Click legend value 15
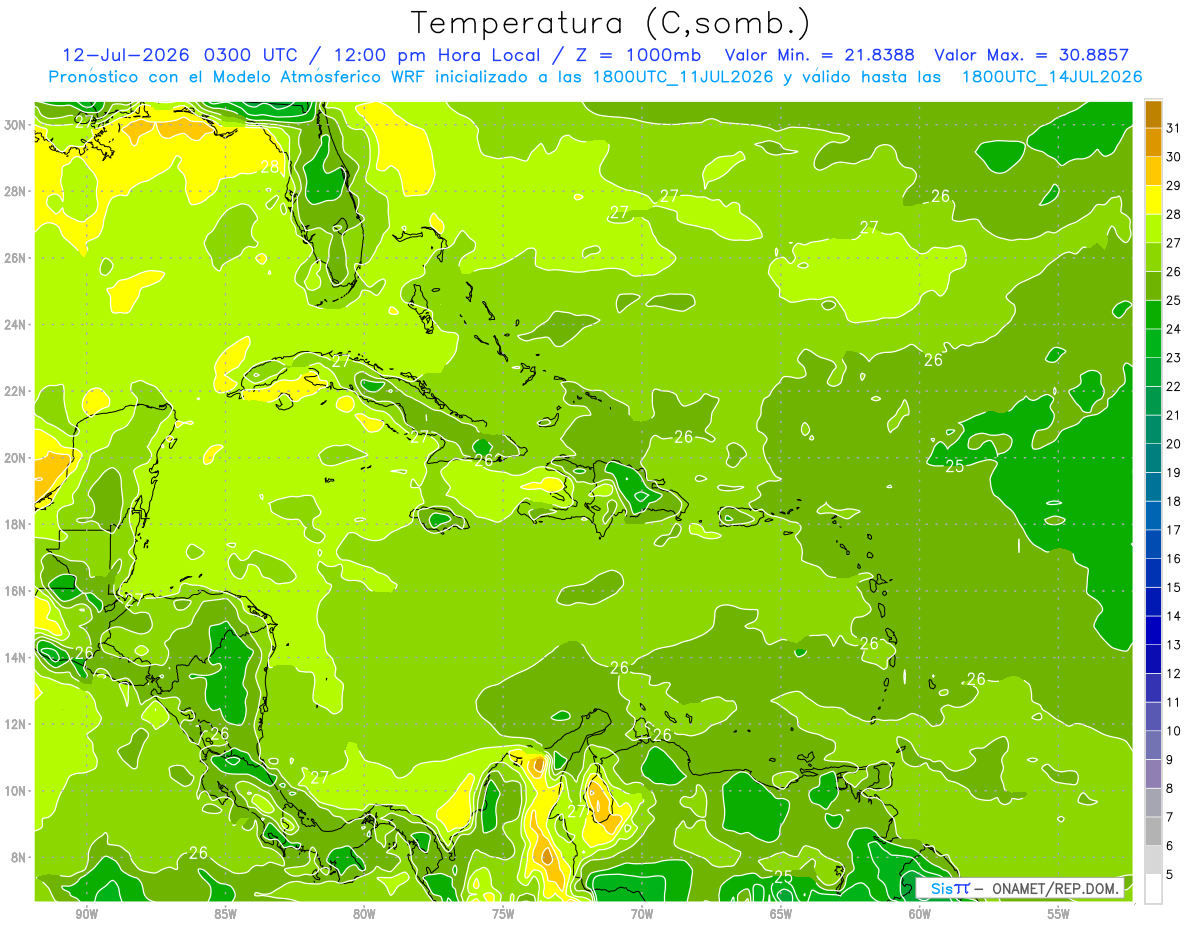Screen dimensions: 1200x927 tap(1174, 588)
